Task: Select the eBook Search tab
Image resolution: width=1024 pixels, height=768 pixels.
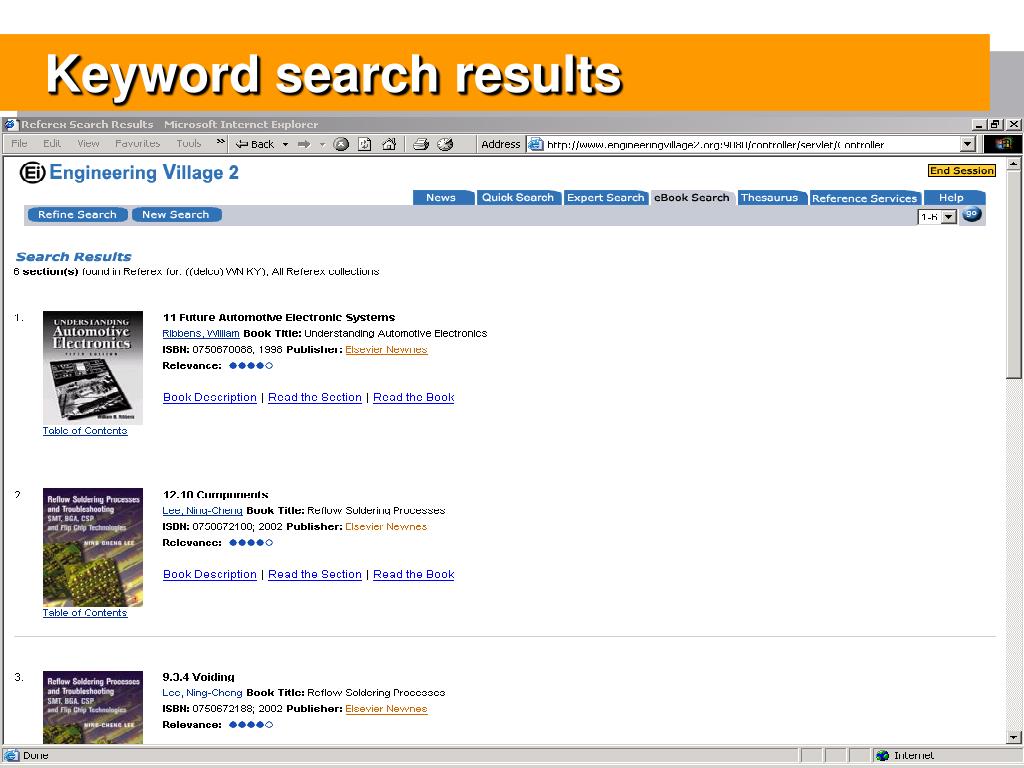Action: 692,198
